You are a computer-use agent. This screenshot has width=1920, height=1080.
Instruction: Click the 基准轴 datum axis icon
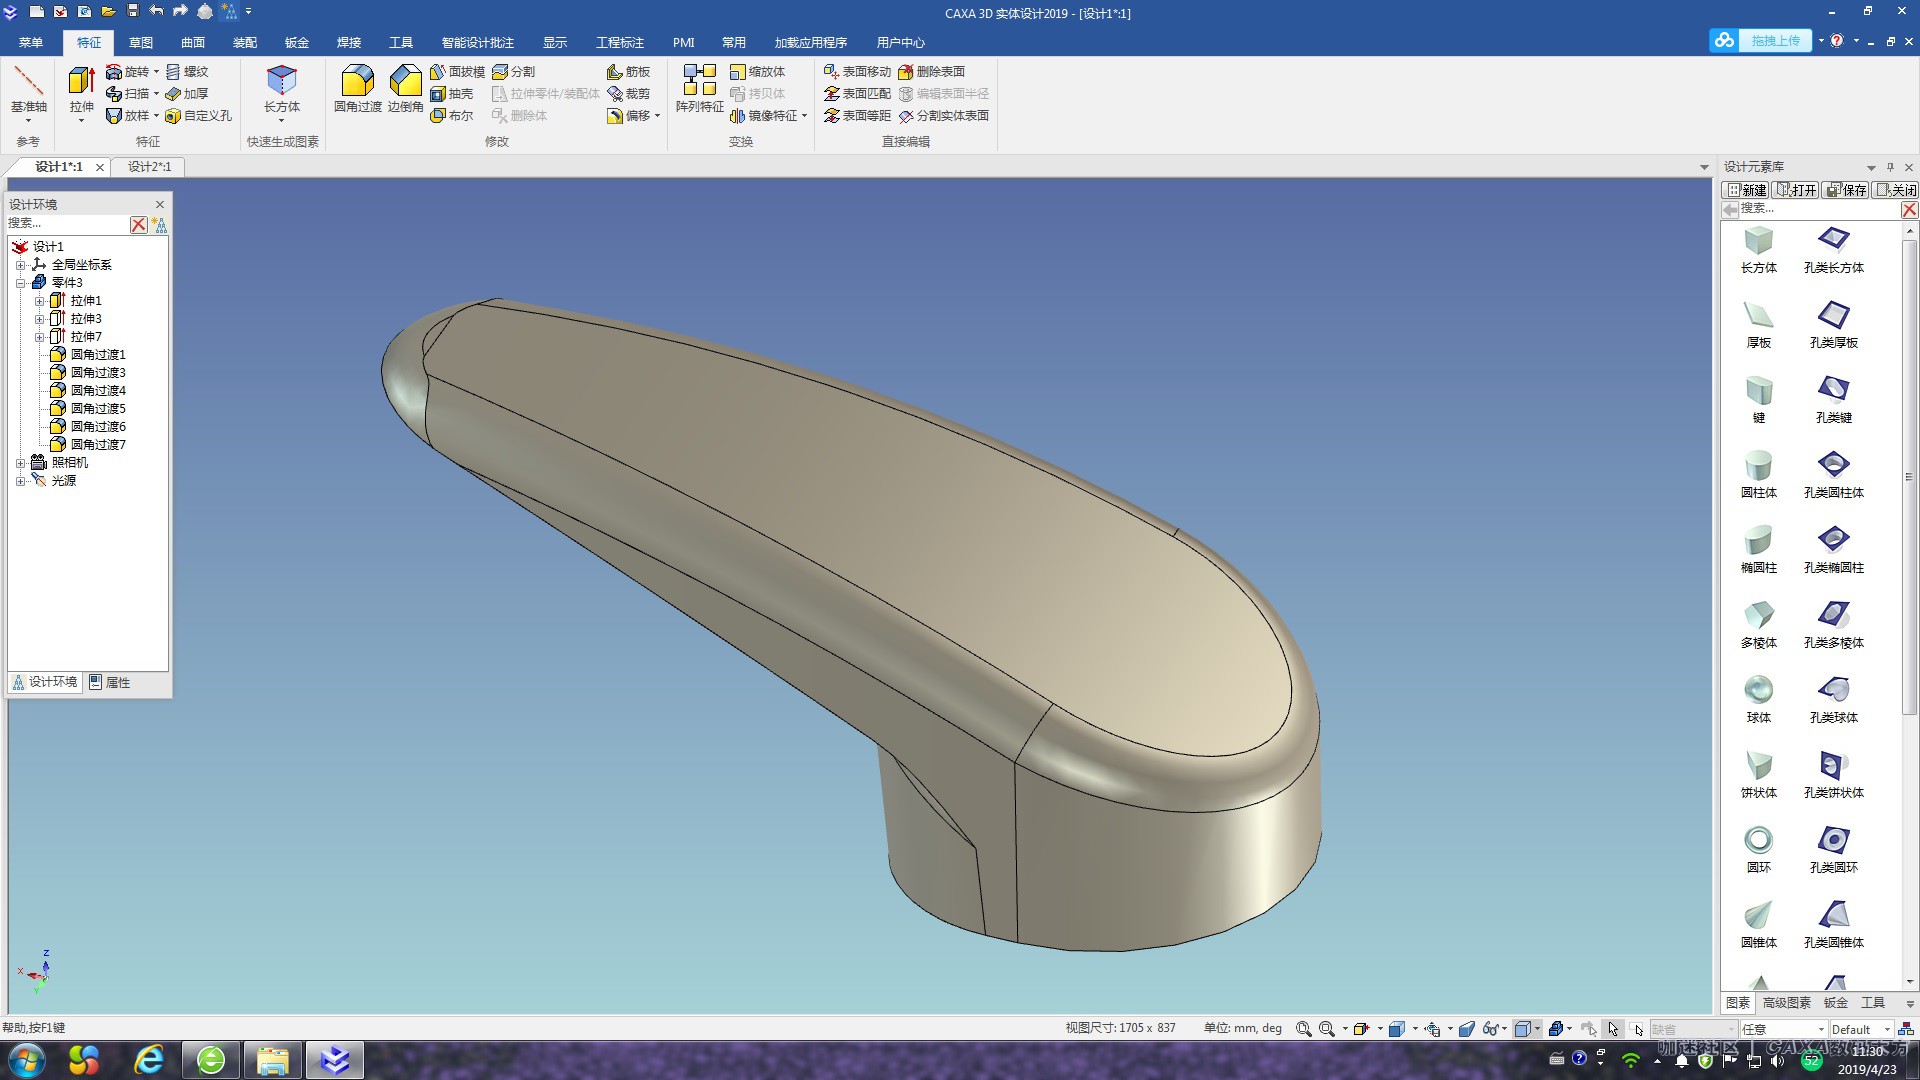coord(28,84)
